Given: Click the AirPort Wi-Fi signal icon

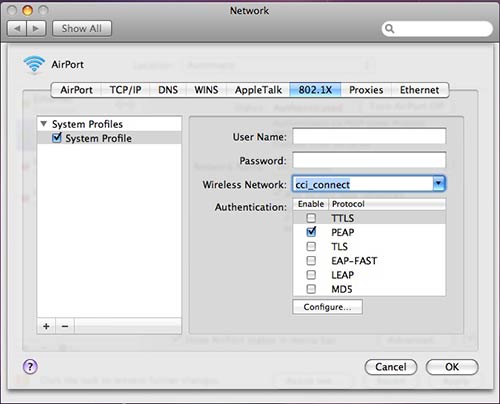Looking at the screenshot, I should click(x=34, y=64).
